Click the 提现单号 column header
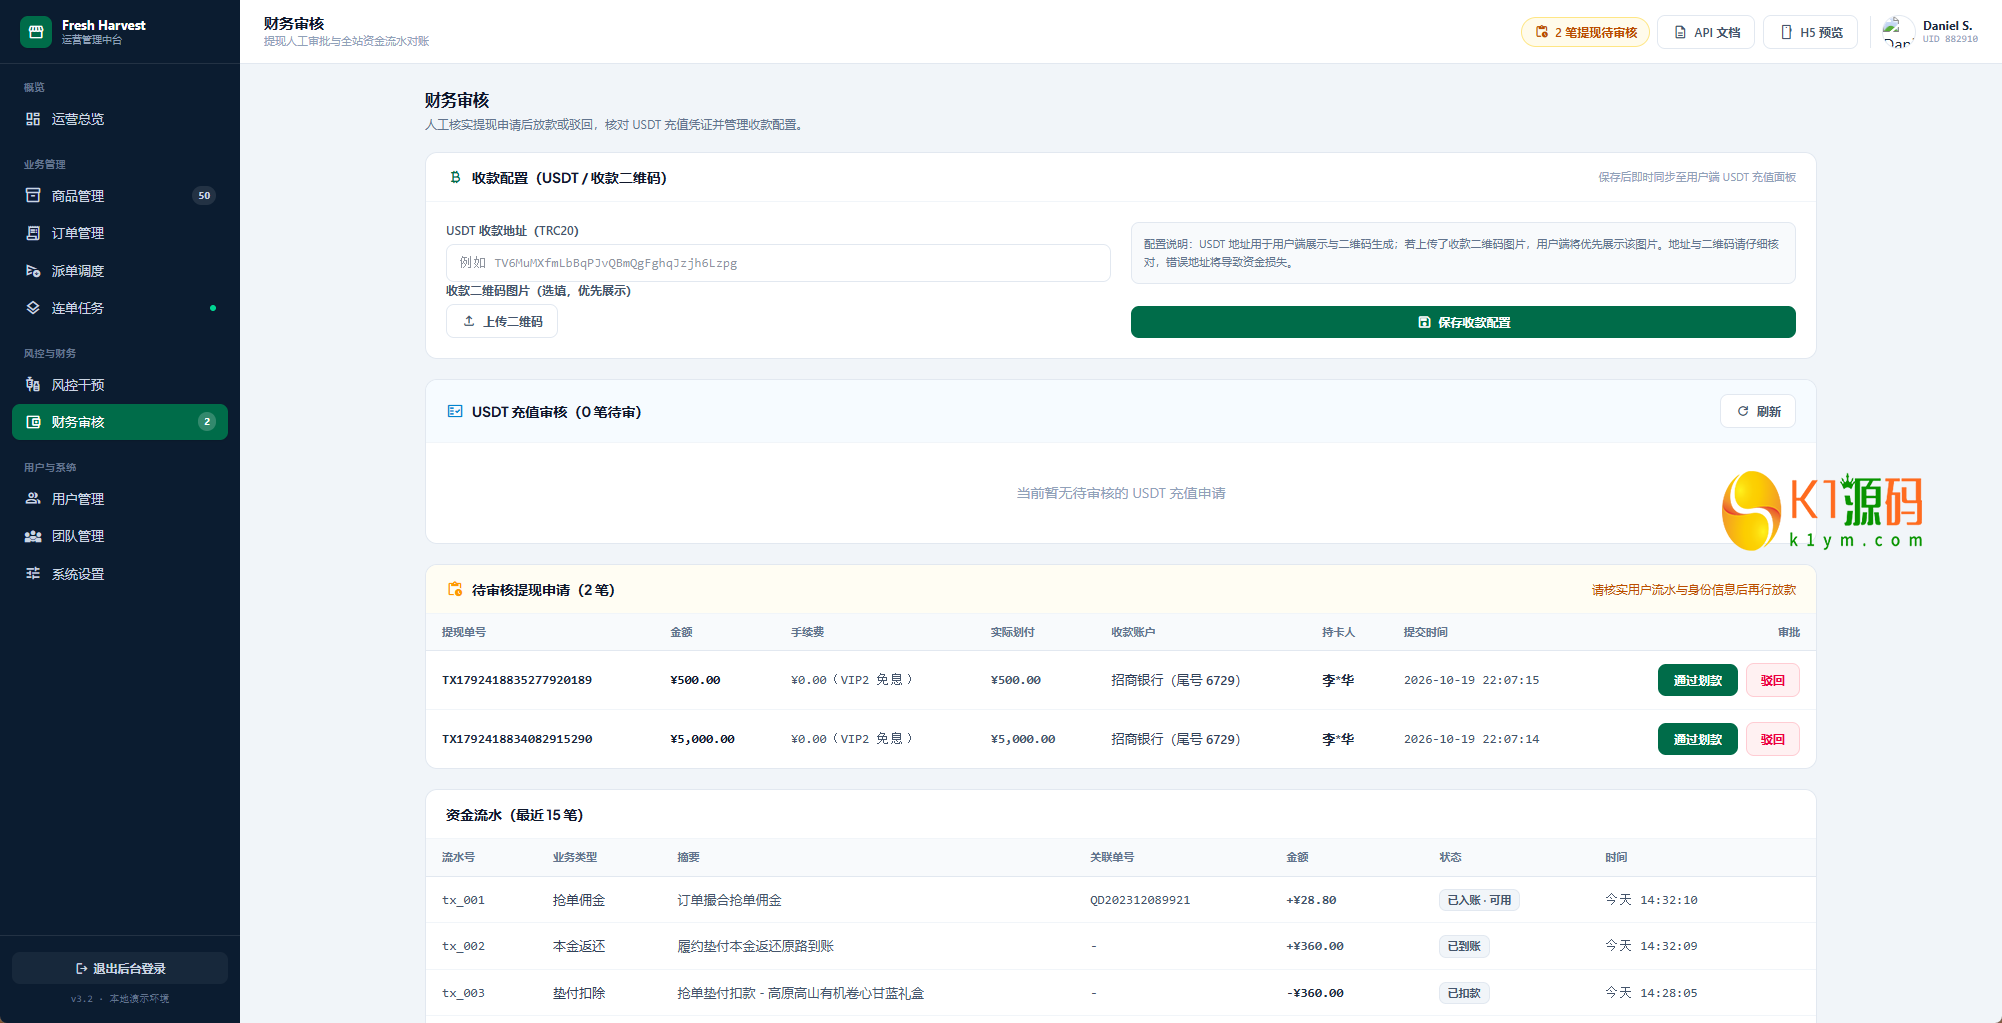 pos(464,632)
